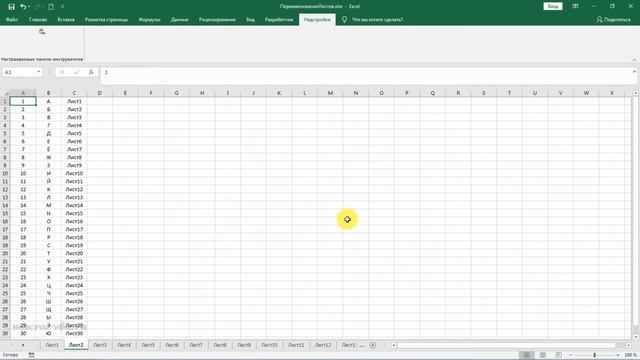Open the Файл tab
Screen dimensions: 640x360
[x=12, y=20]
